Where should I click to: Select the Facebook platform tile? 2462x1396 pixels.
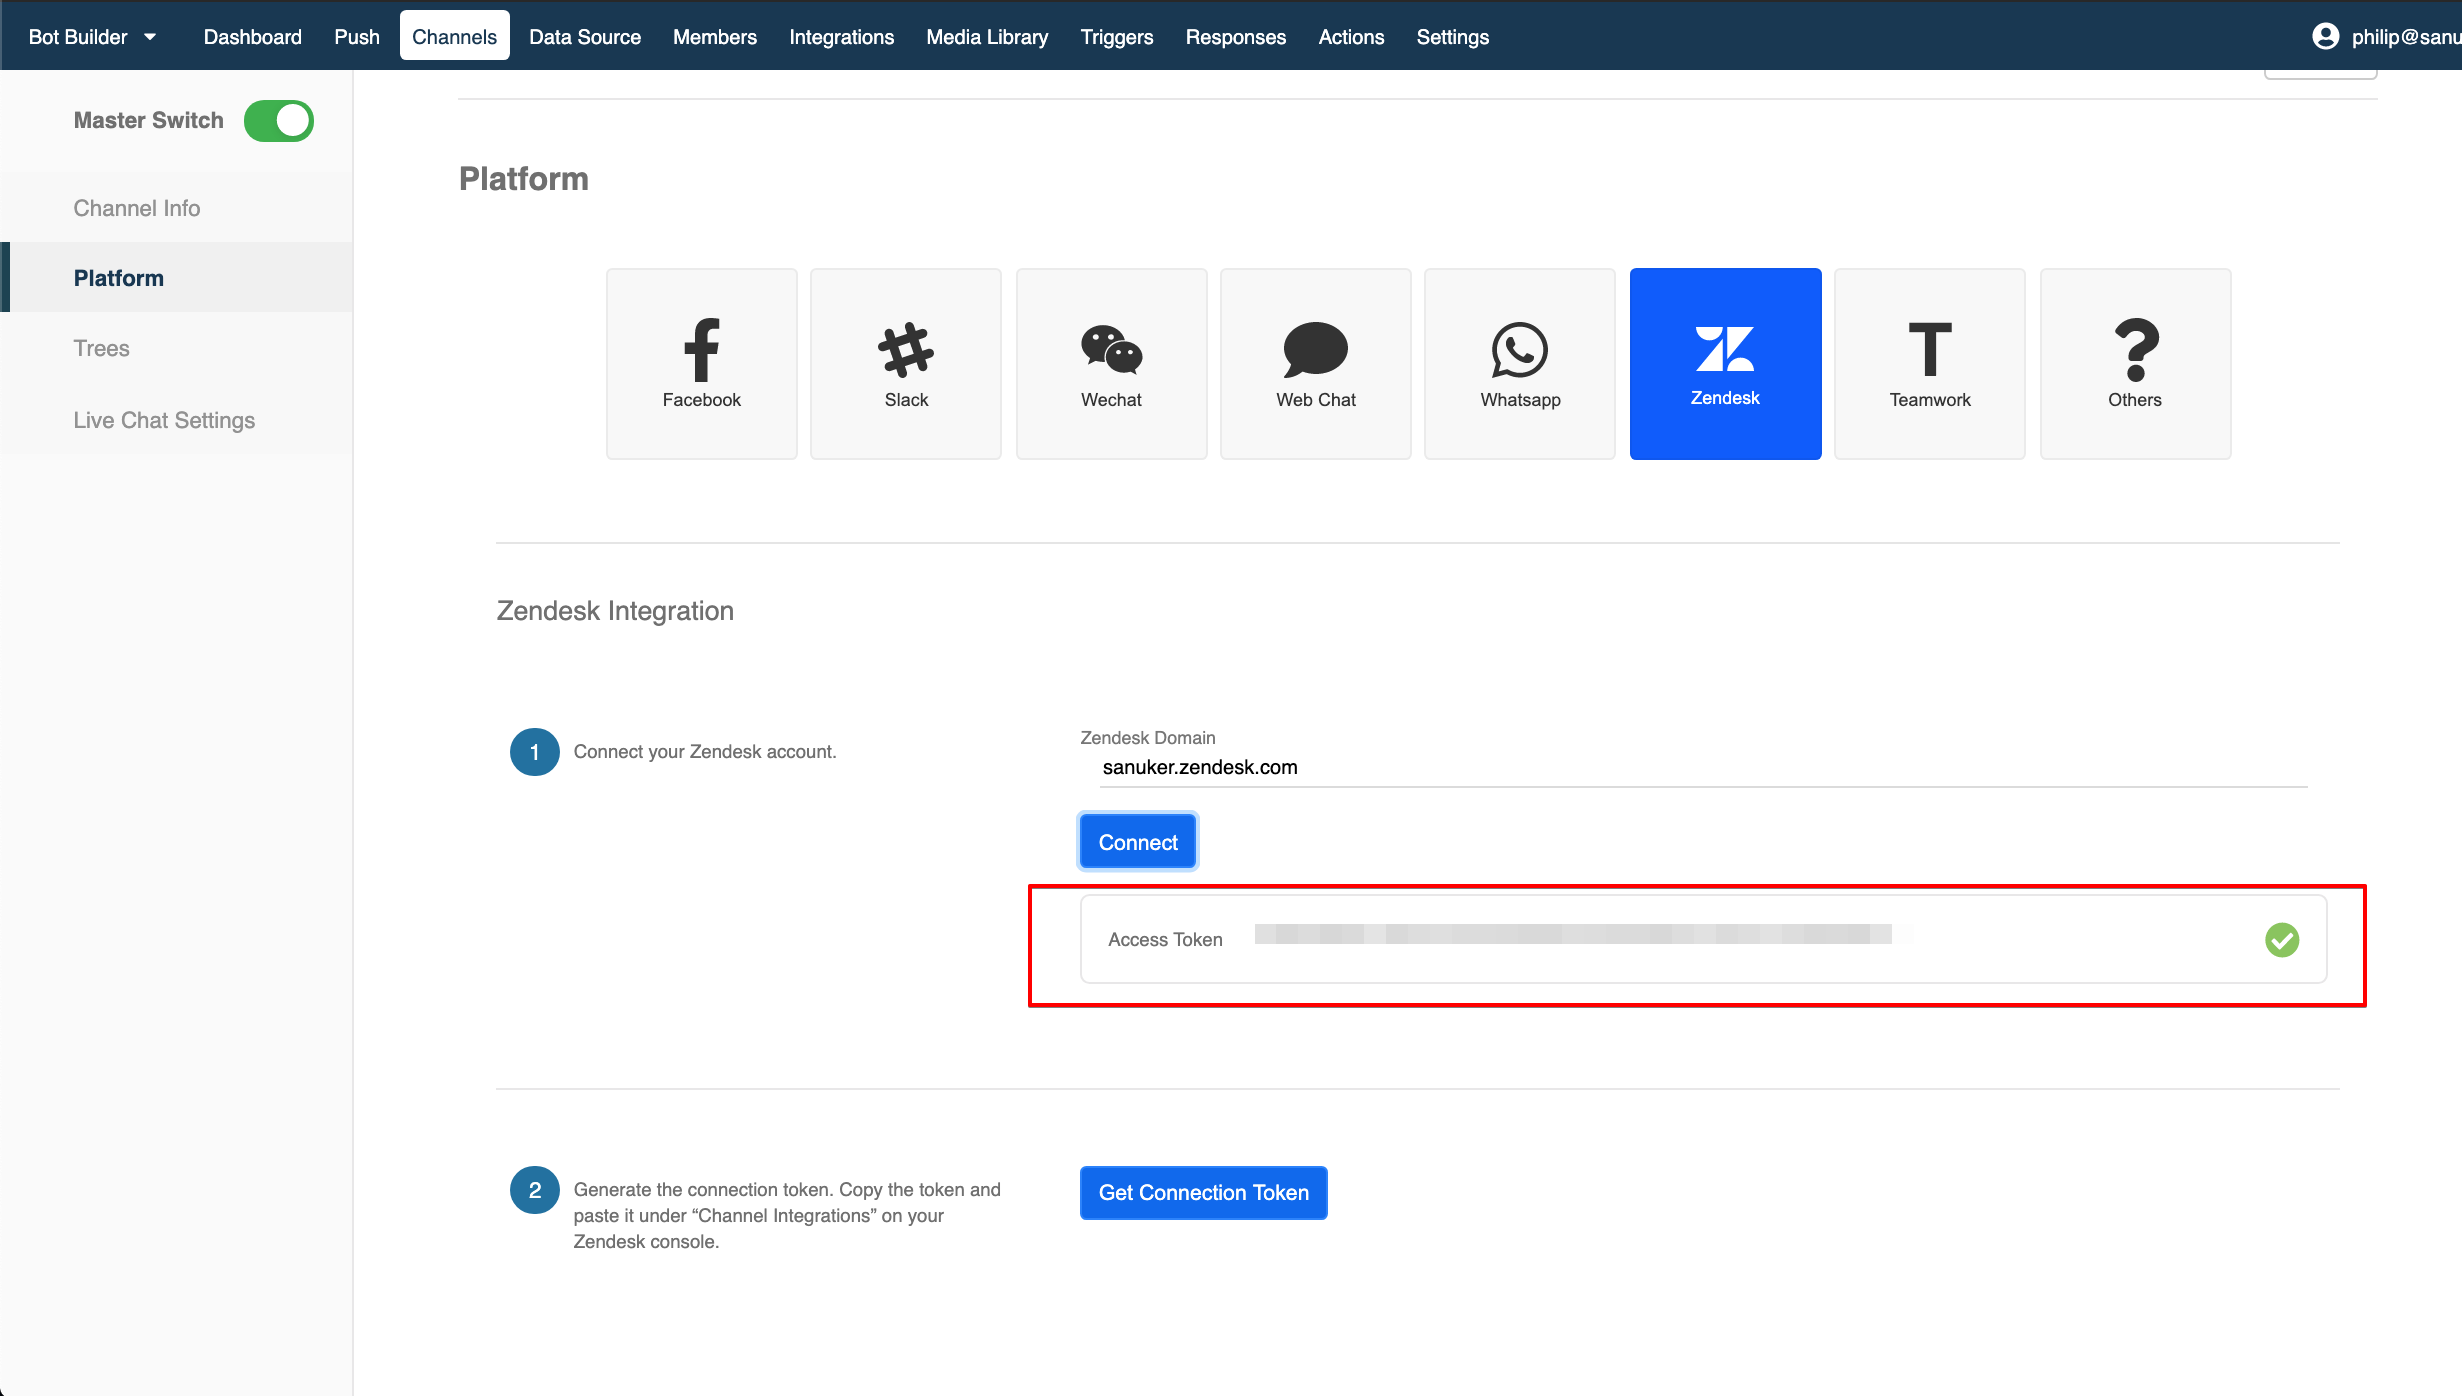point(701,364)
